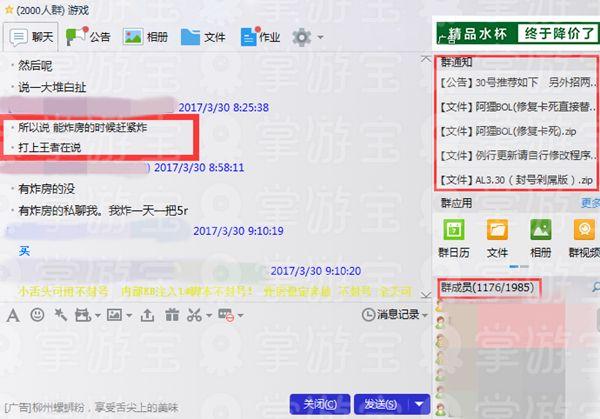Open the 相册 album tab
This screenshot has height=419, width=600.
pyautogui.click(x=145, y=37)
